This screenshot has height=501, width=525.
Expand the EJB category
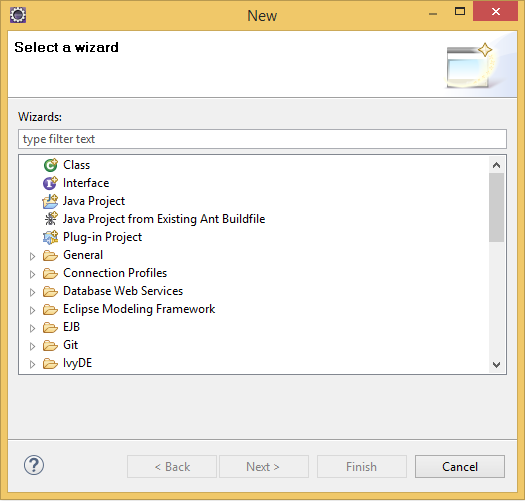tap(32, 329)
